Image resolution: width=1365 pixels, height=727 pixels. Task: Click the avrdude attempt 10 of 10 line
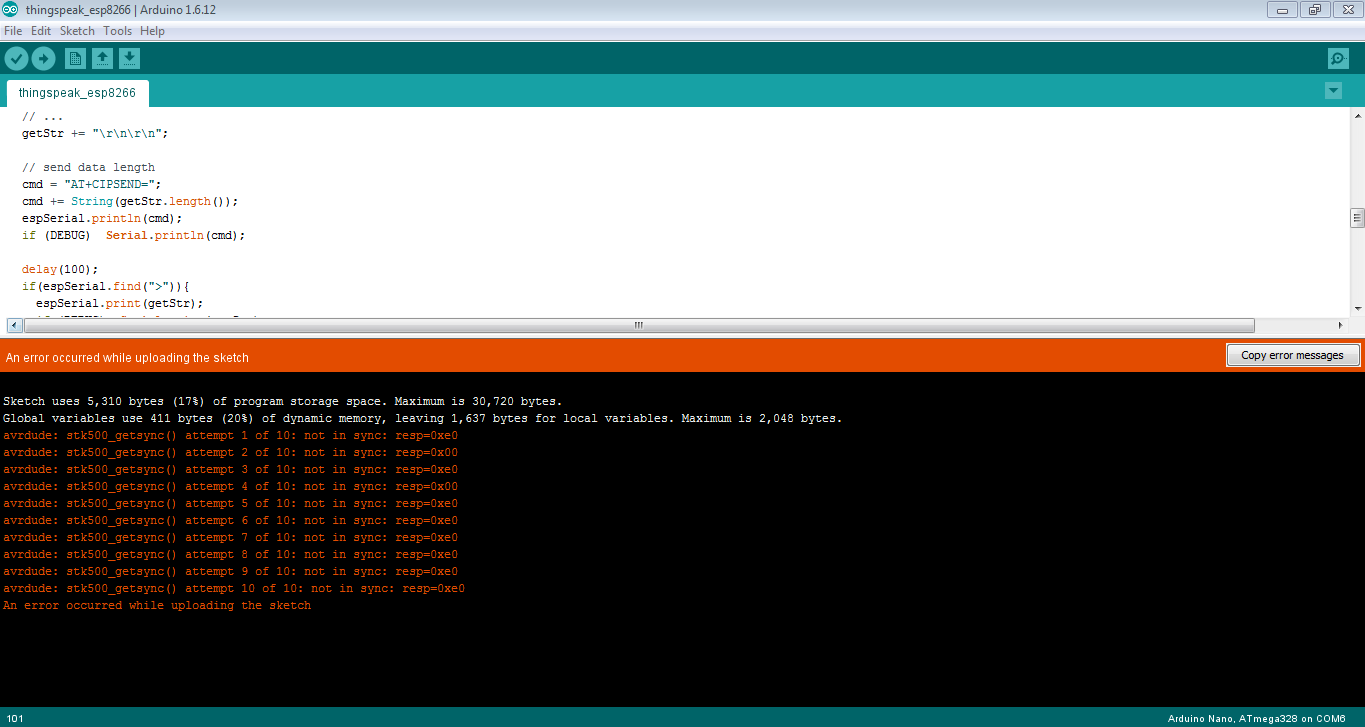pos(234,588)
